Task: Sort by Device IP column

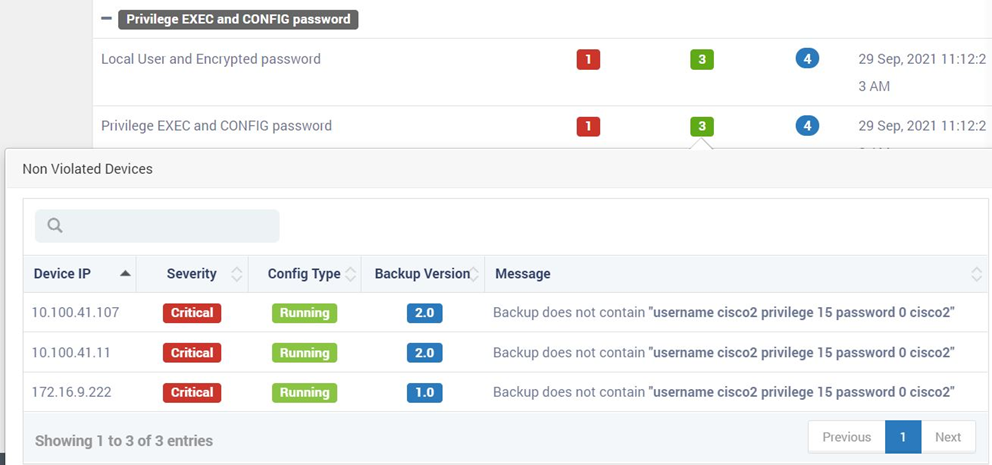Action: [x=80, y=274]
